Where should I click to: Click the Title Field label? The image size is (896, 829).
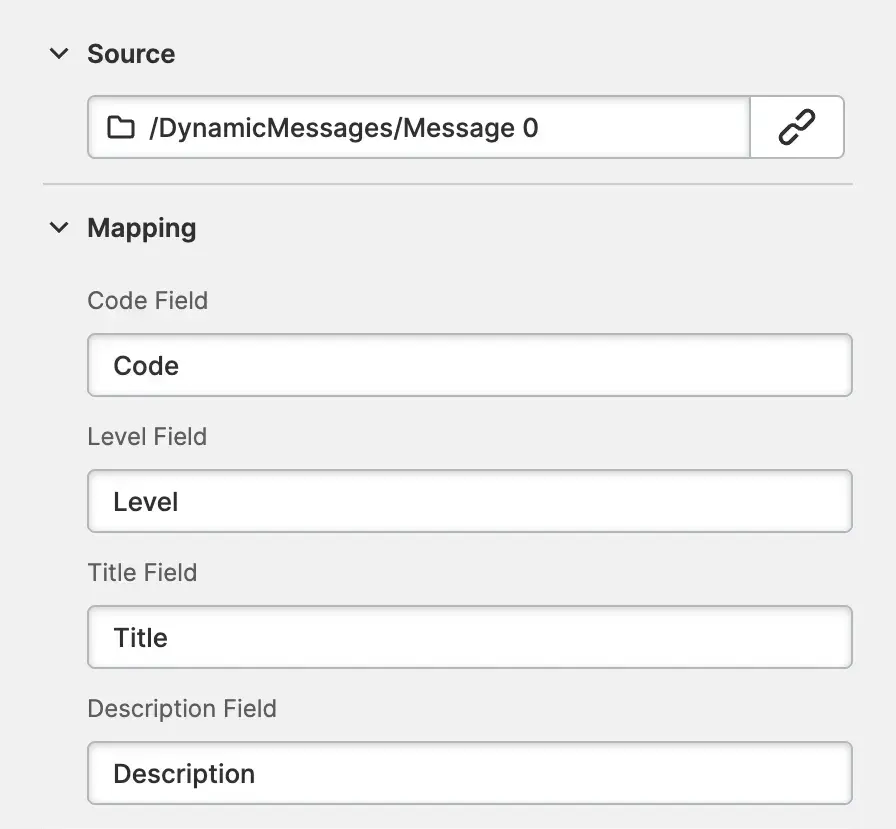click(142, 573)
